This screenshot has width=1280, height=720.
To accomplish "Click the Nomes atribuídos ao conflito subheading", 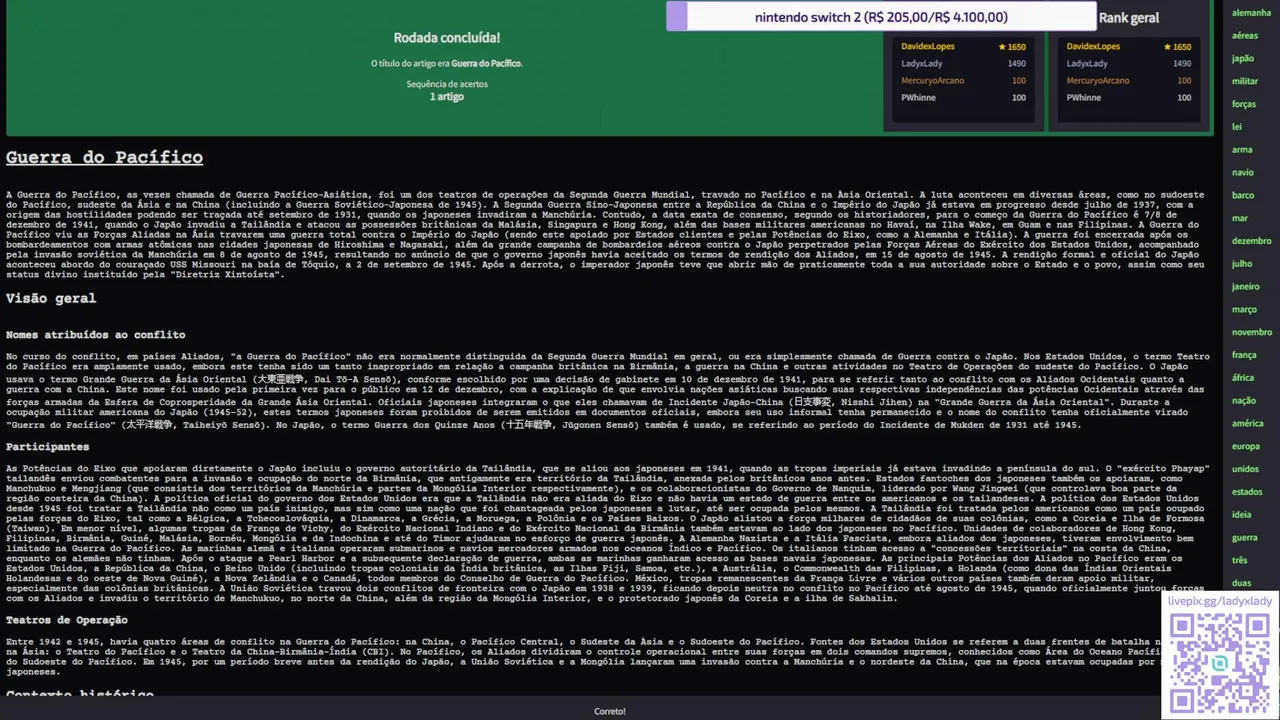I will (x=95, y=335).
